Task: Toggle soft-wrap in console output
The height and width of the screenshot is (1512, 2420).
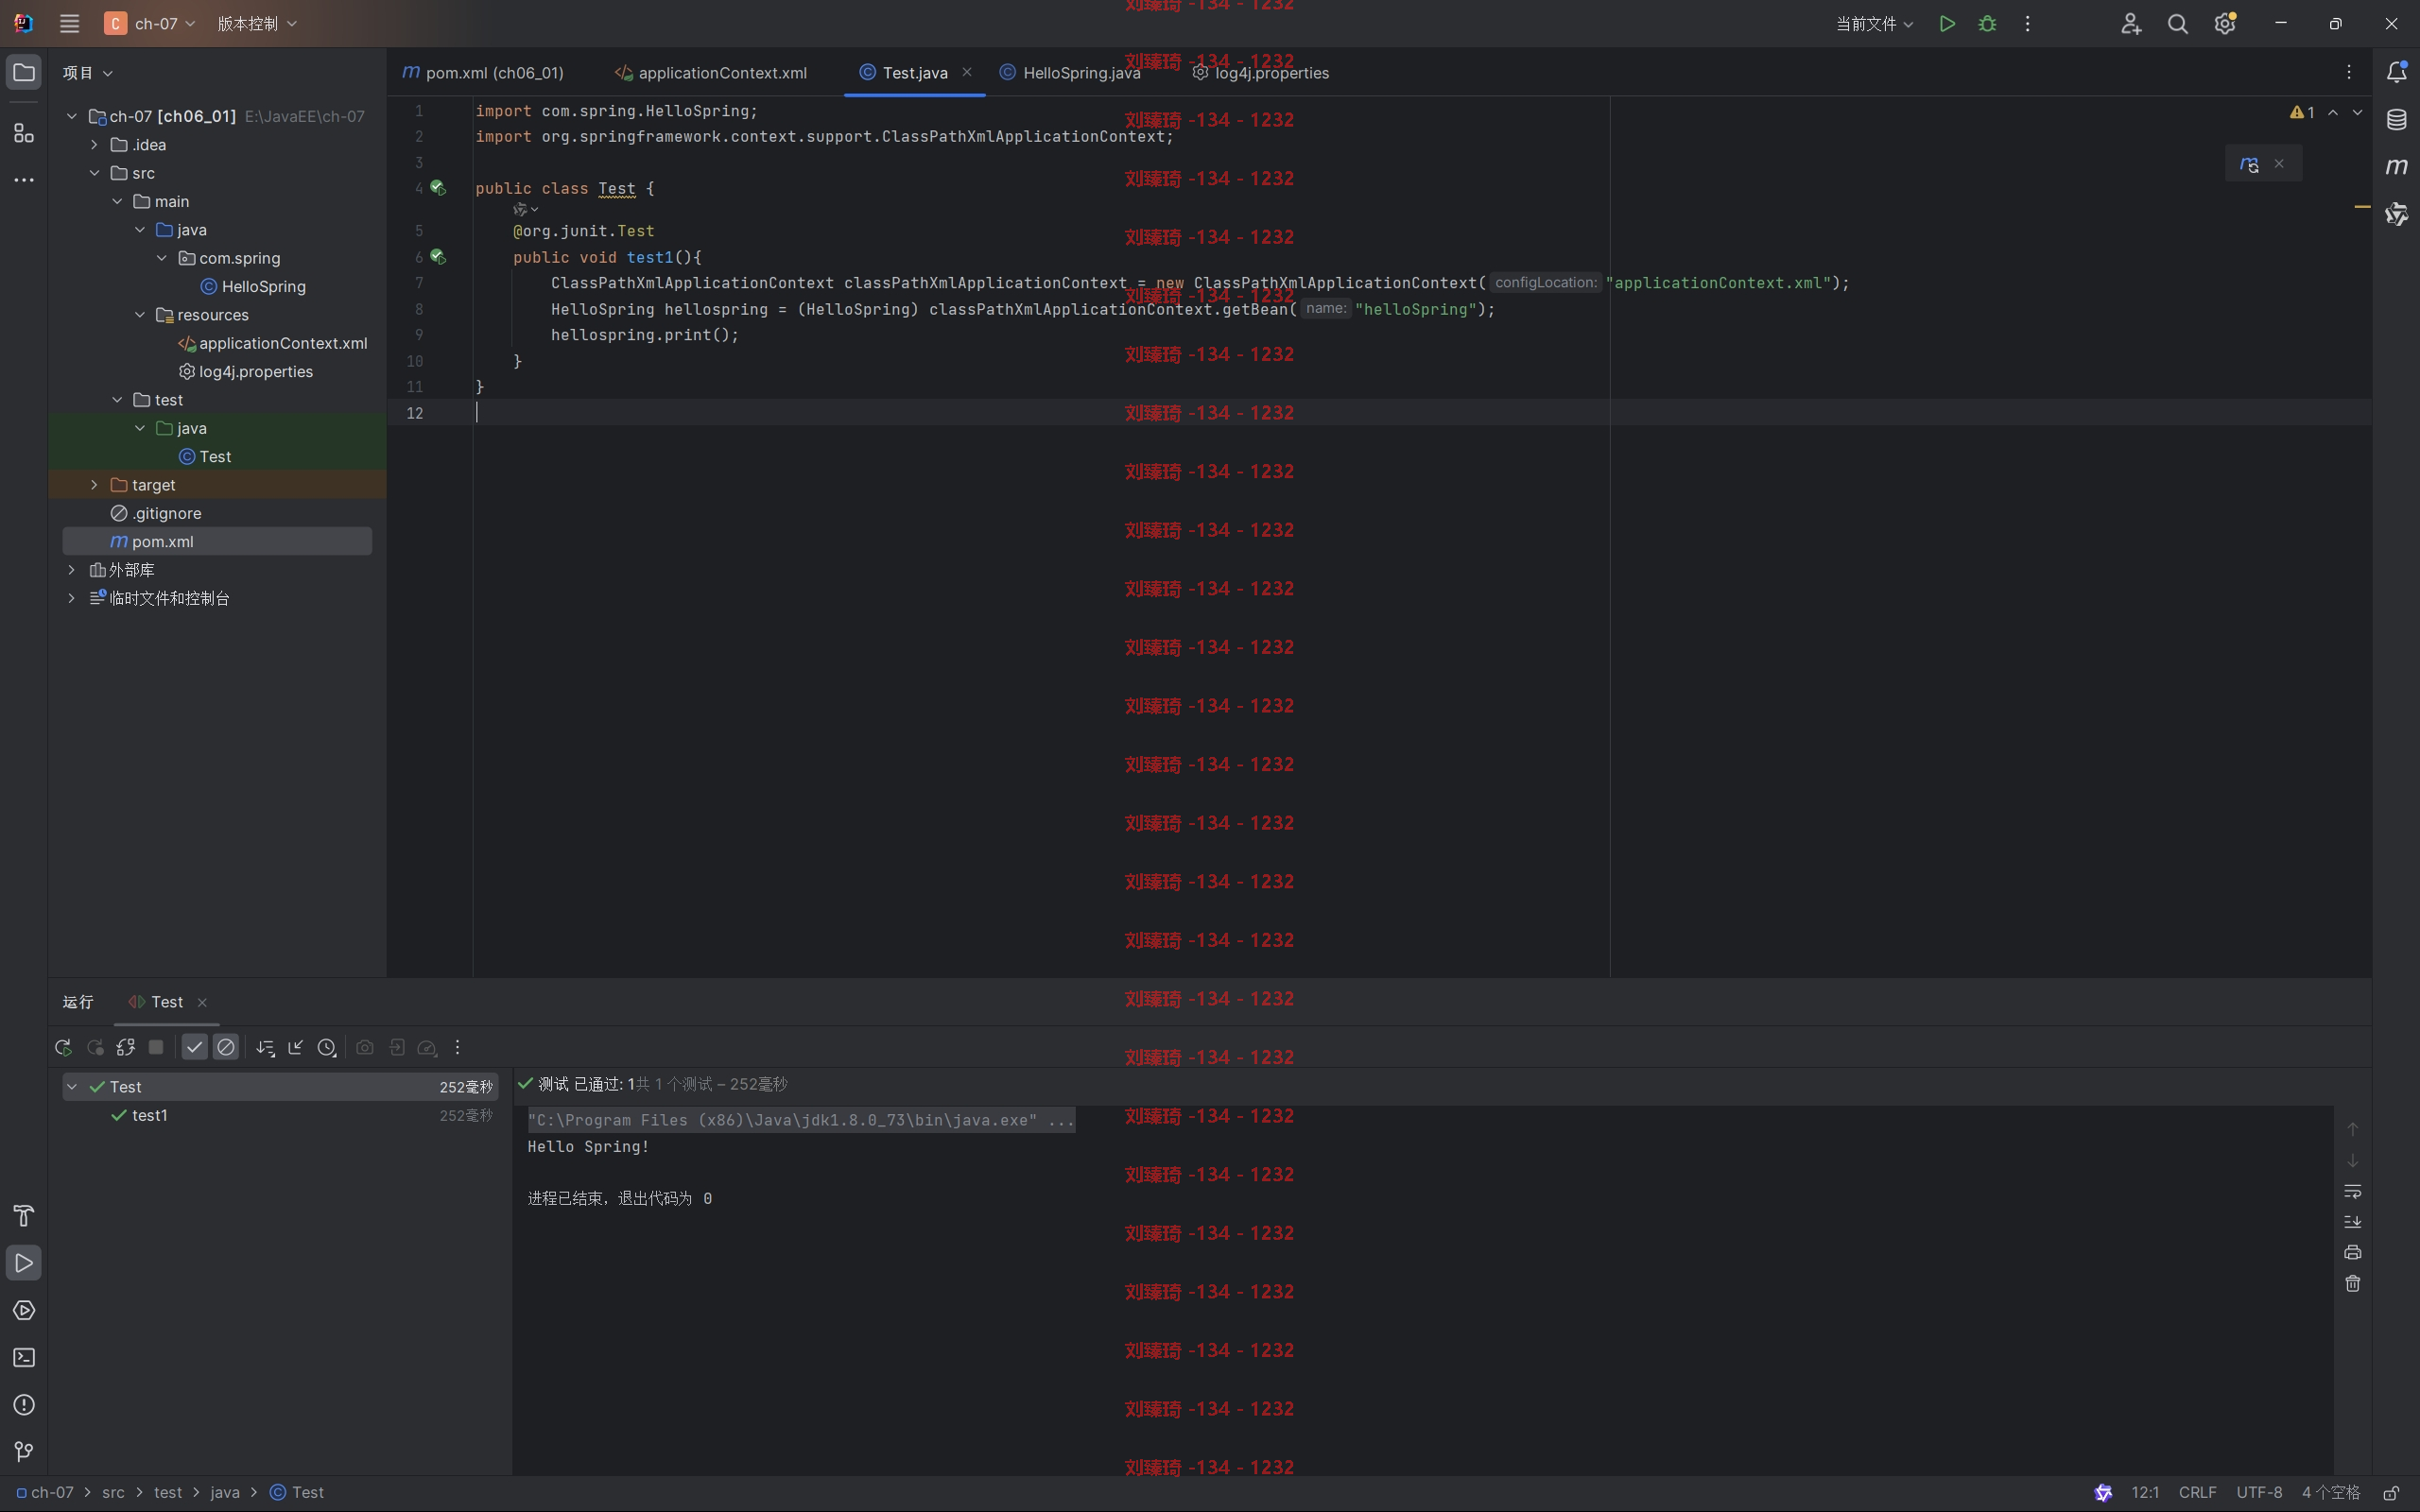Action: (2352, 1191)
